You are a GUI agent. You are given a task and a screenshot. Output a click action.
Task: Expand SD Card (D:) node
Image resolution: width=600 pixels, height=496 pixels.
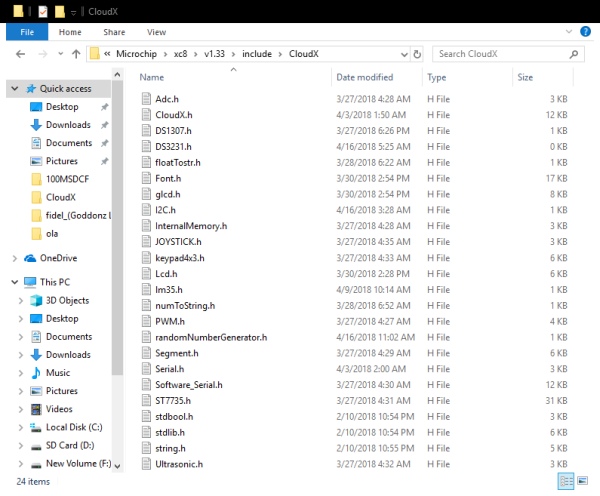click(21, 446)
